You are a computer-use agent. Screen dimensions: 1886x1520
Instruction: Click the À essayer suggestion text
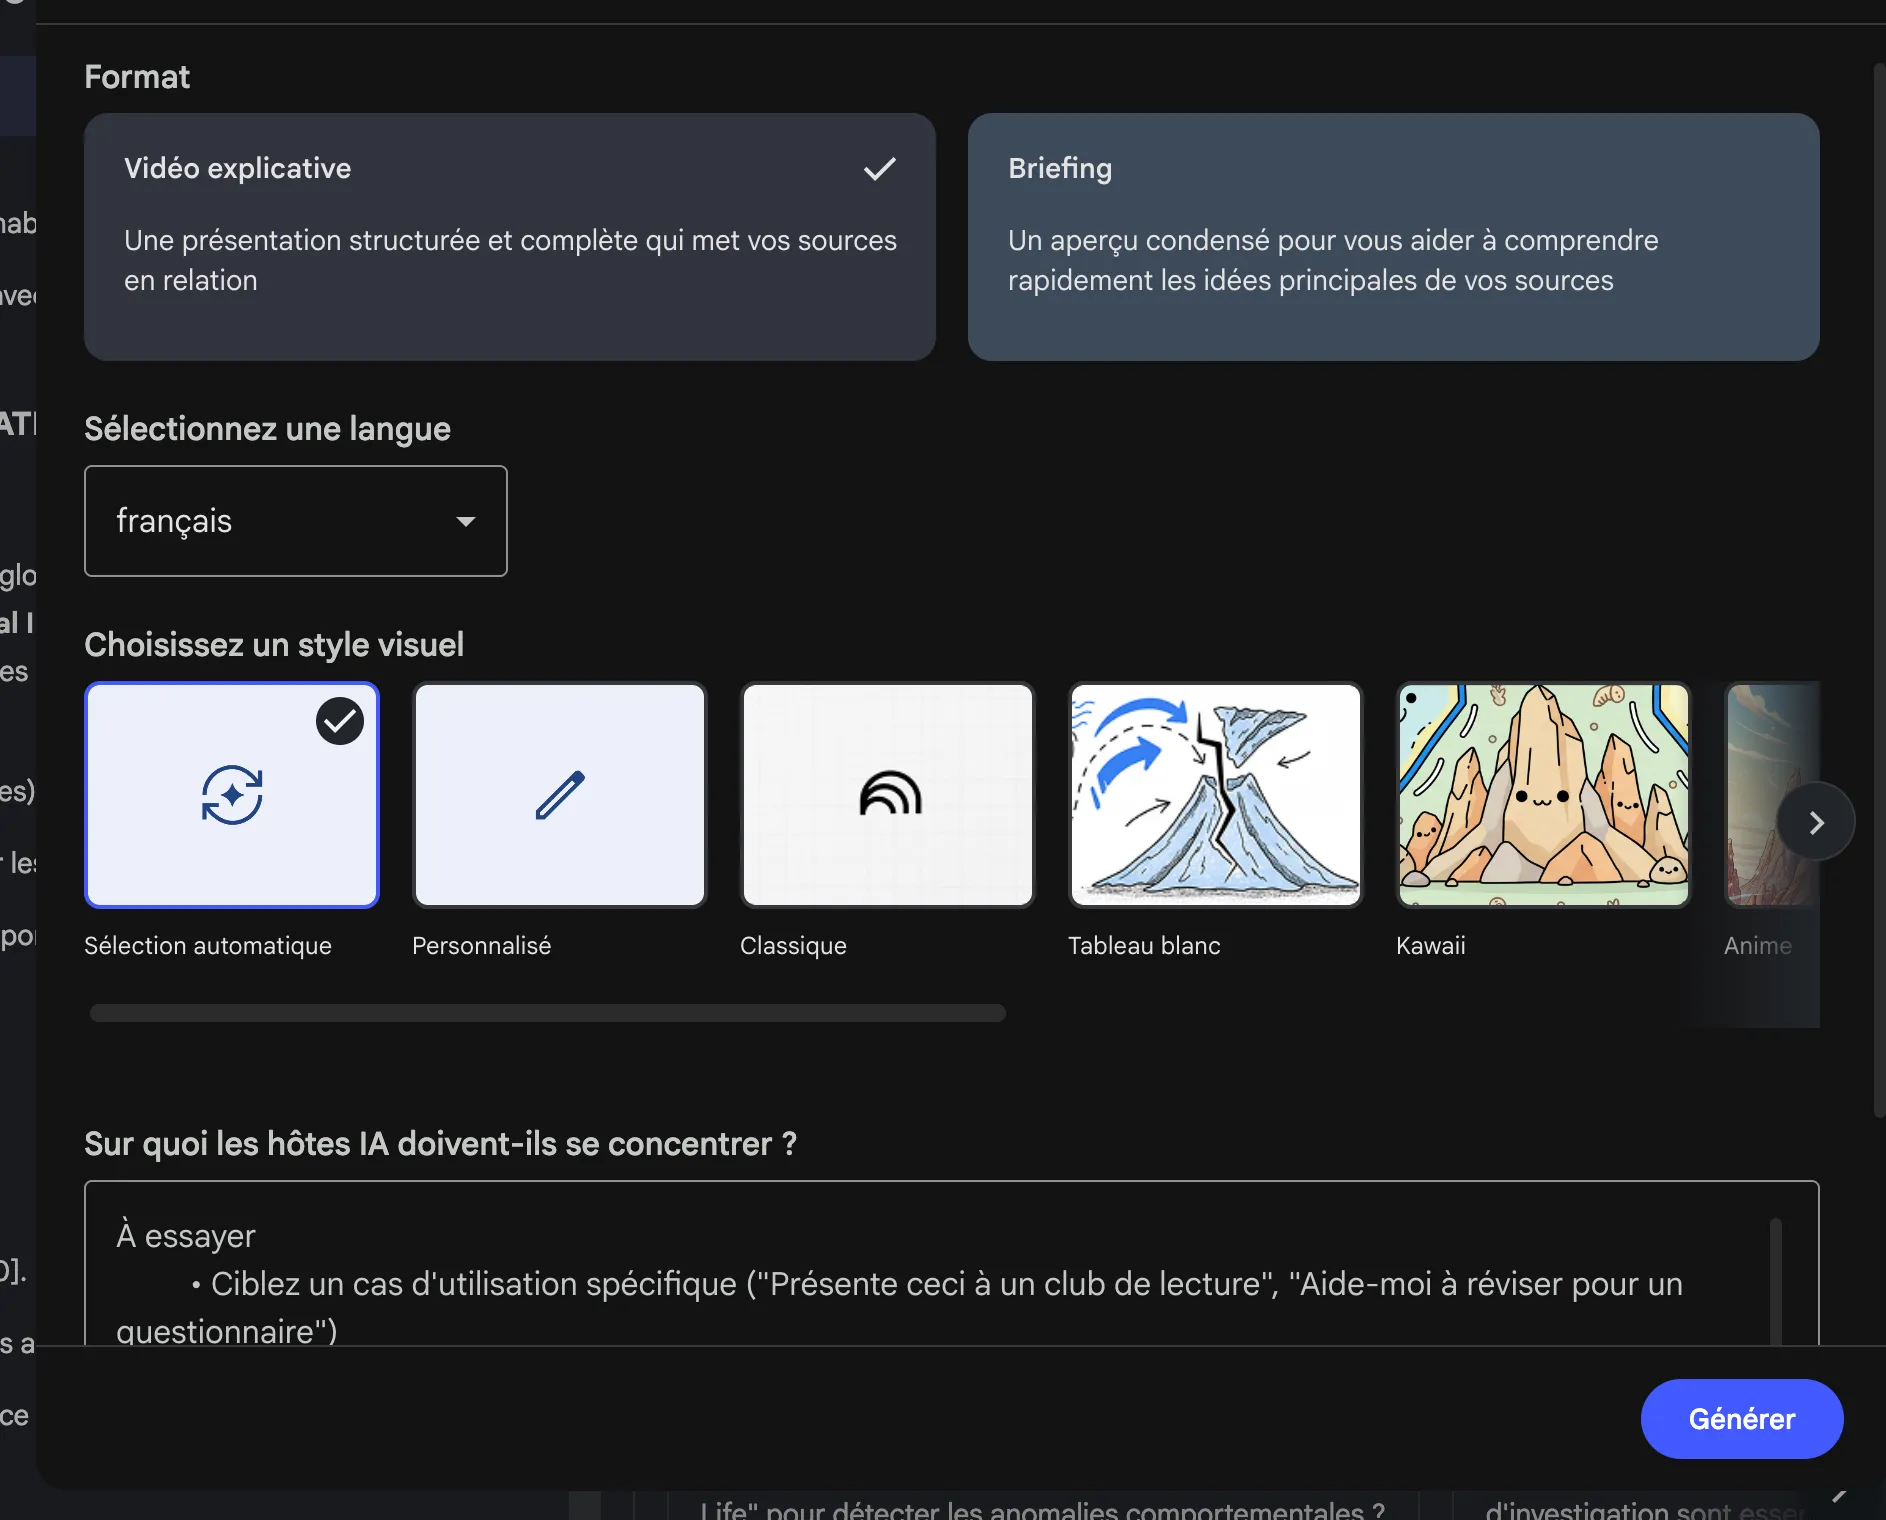pos(186,1235)
